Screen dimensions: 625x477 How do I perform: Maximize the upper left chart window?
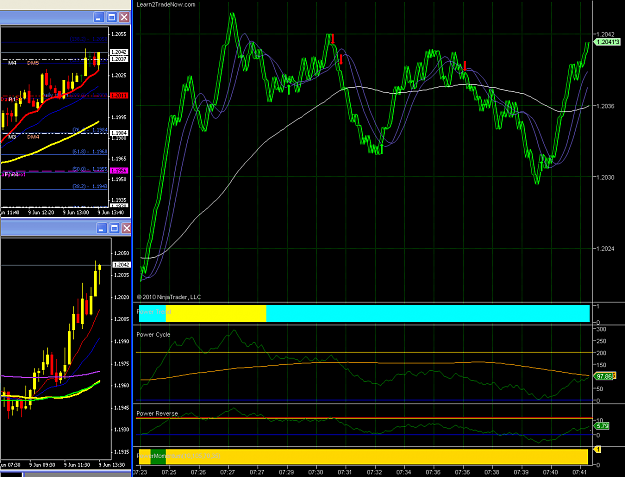pyautogui.click(x=112, y=17)
